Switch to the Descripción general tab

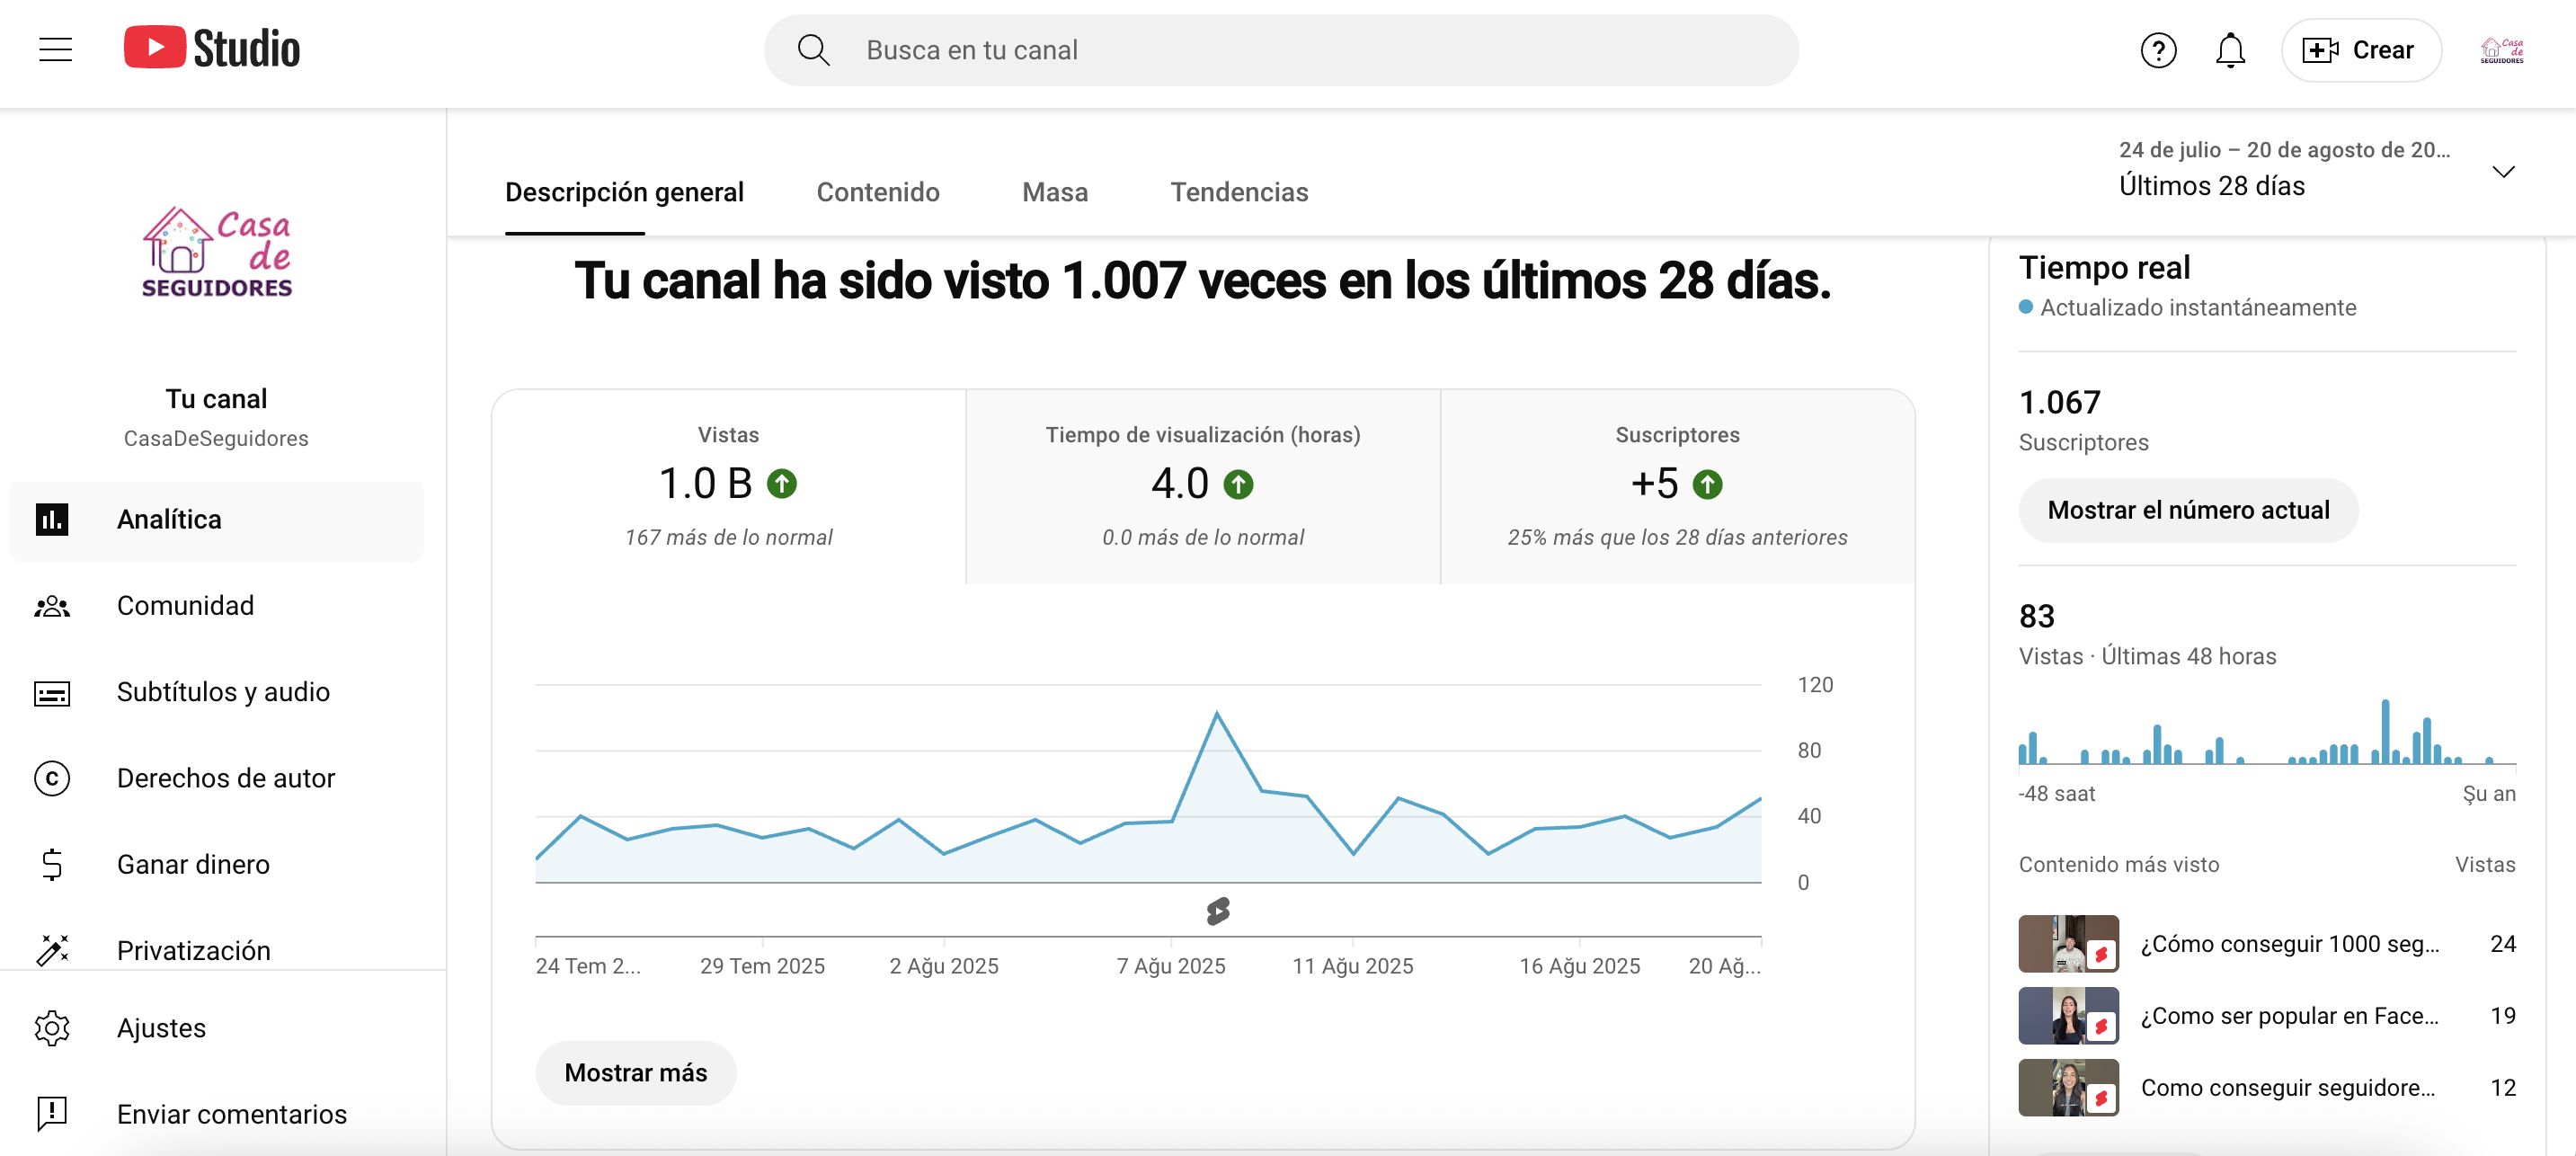pos(624,192)
